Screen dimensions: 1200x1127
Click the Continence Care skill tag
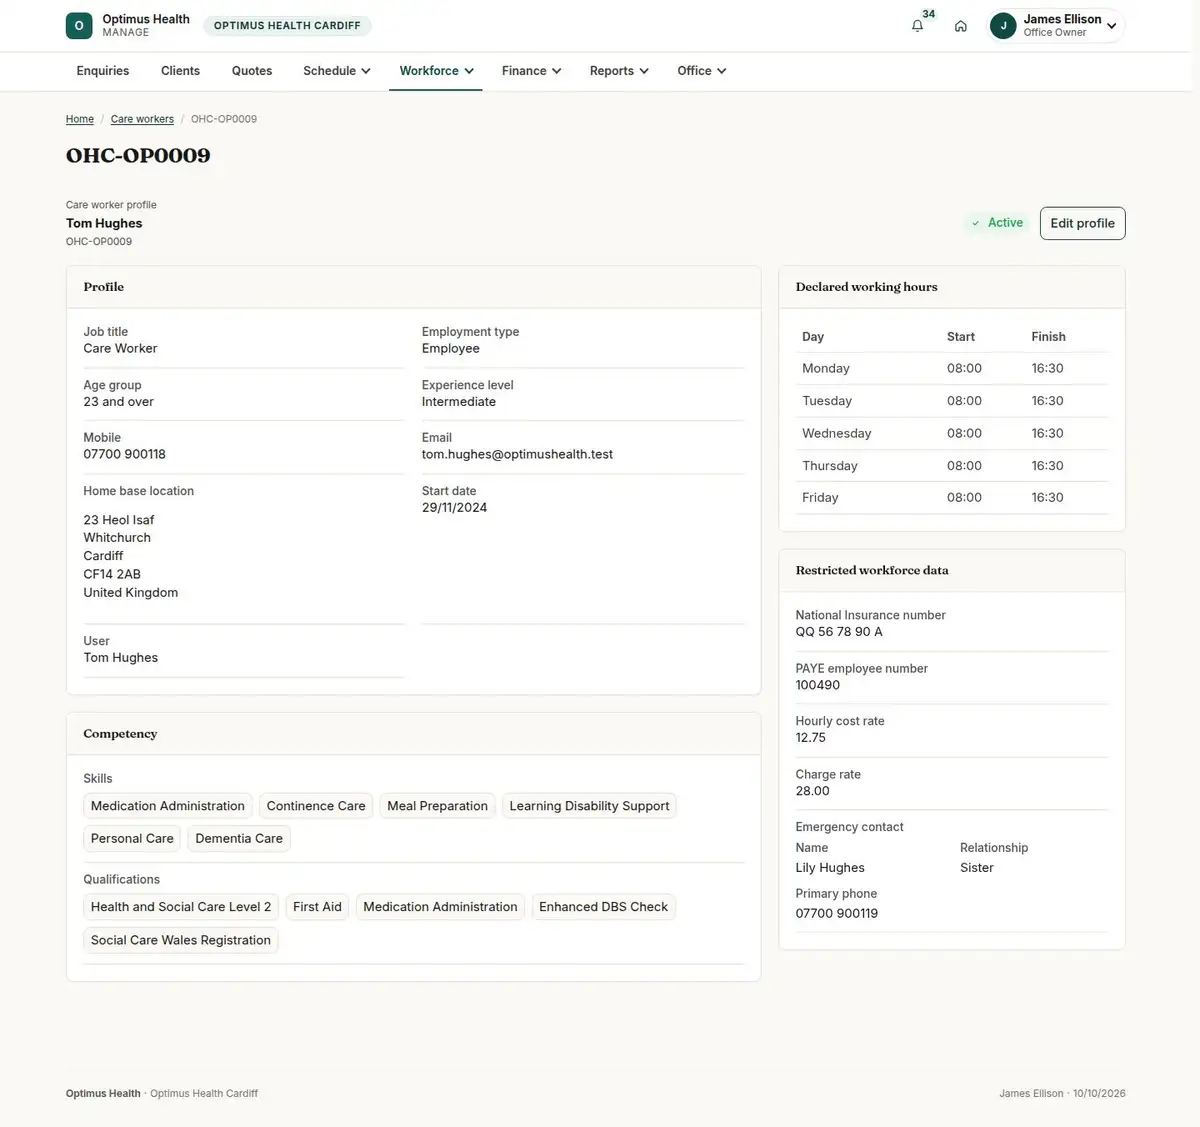click(x=316, y=806)
